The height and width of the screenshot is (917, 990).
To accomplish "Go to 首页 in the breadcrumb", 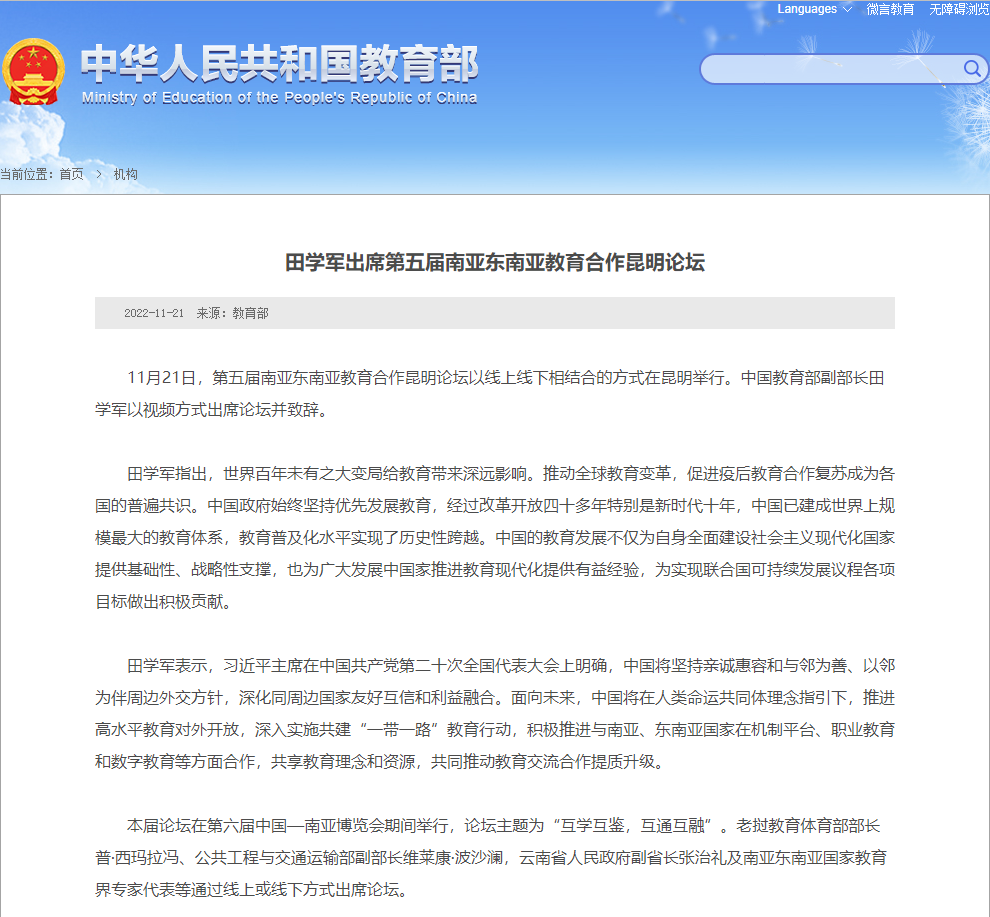I will [x=71, y=174].
